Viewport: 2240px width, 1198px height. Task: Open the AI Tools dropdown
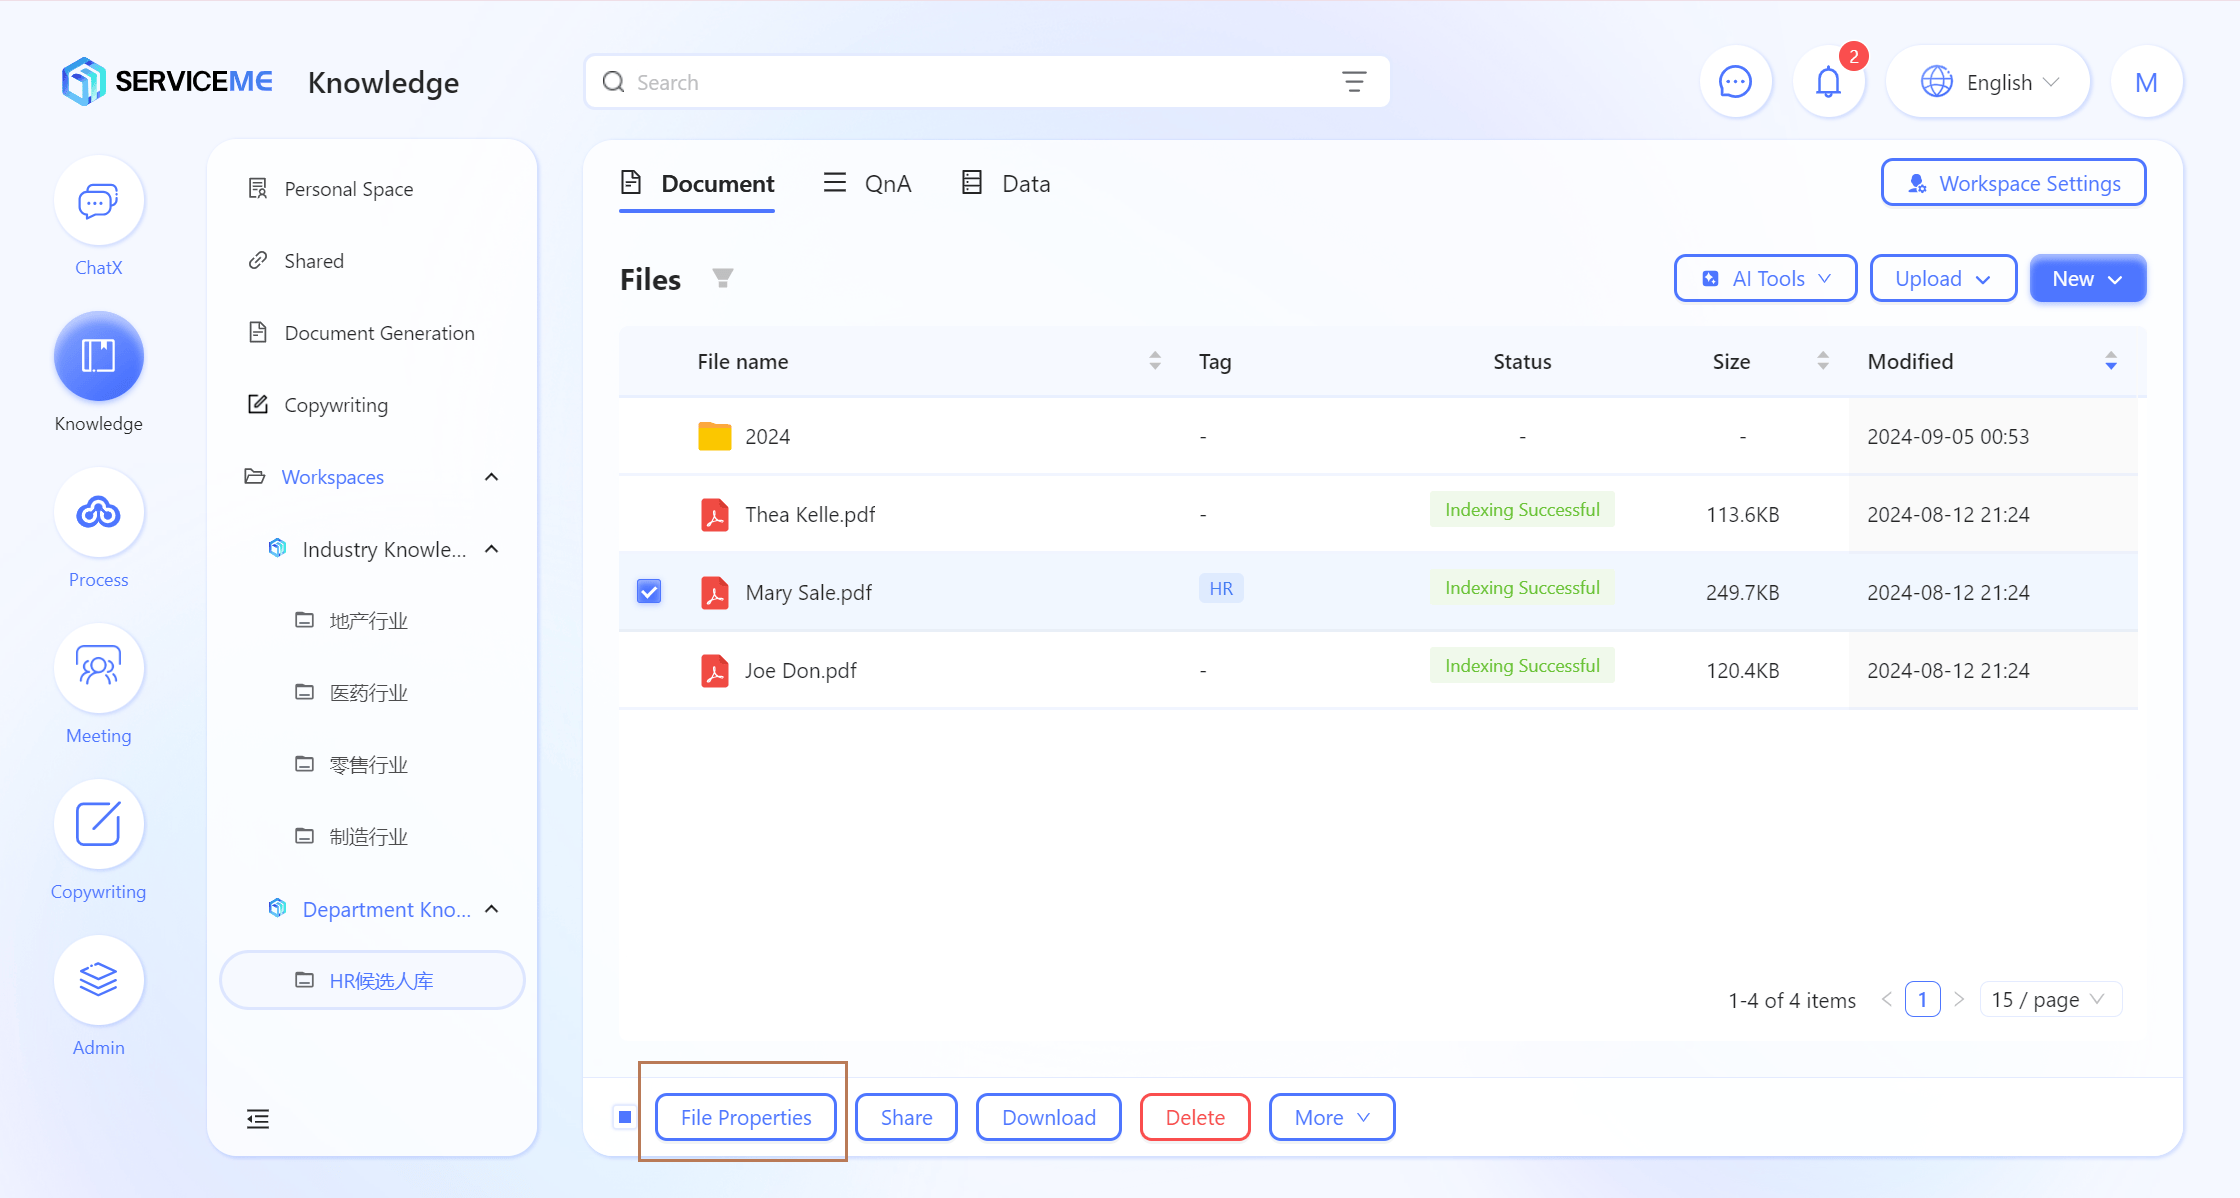(1765, 279)
